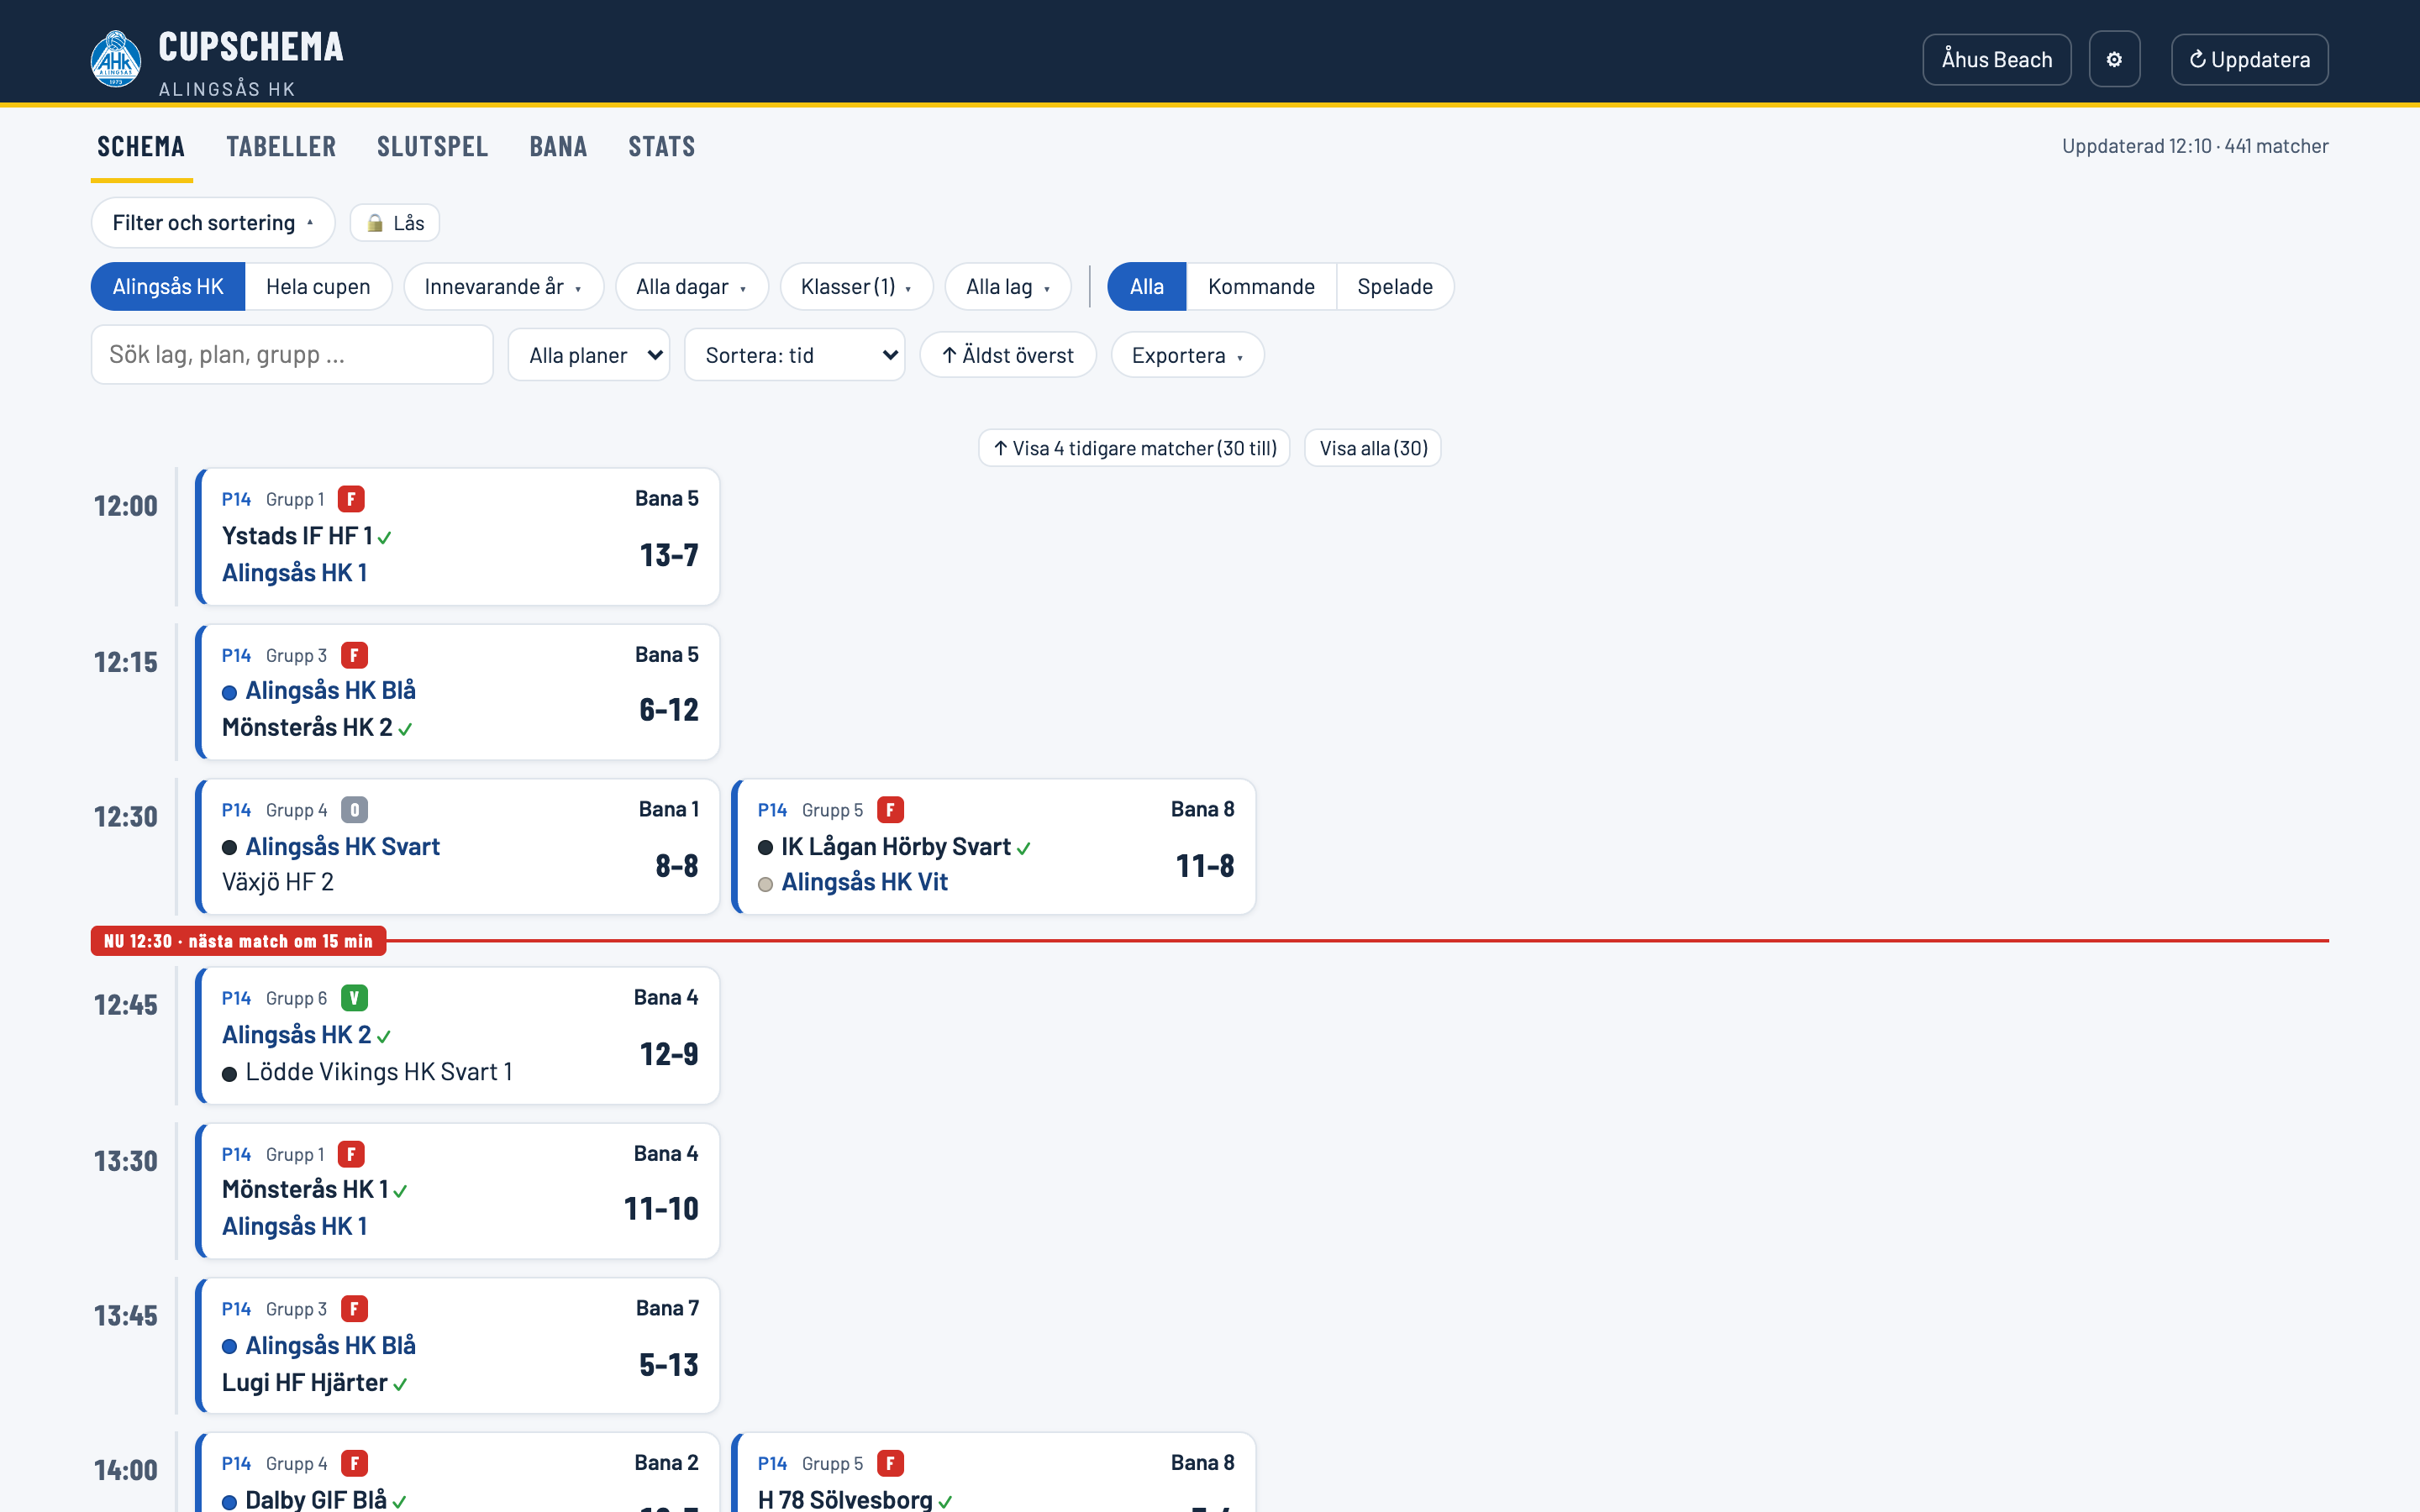Click the Bana 7 label on 13:45 match
The image size is (2420, 1512).
667,1308
